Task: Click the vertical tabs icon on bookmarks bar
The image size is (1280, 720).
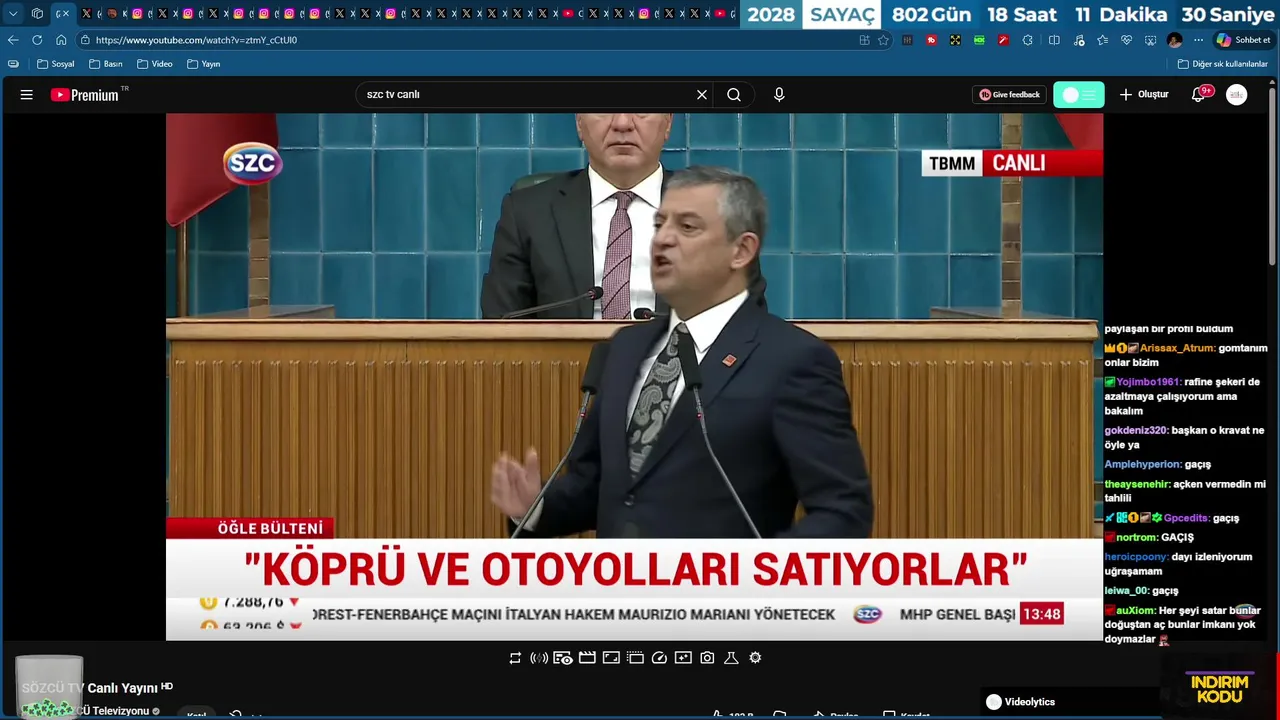Action: pos(13,64)
